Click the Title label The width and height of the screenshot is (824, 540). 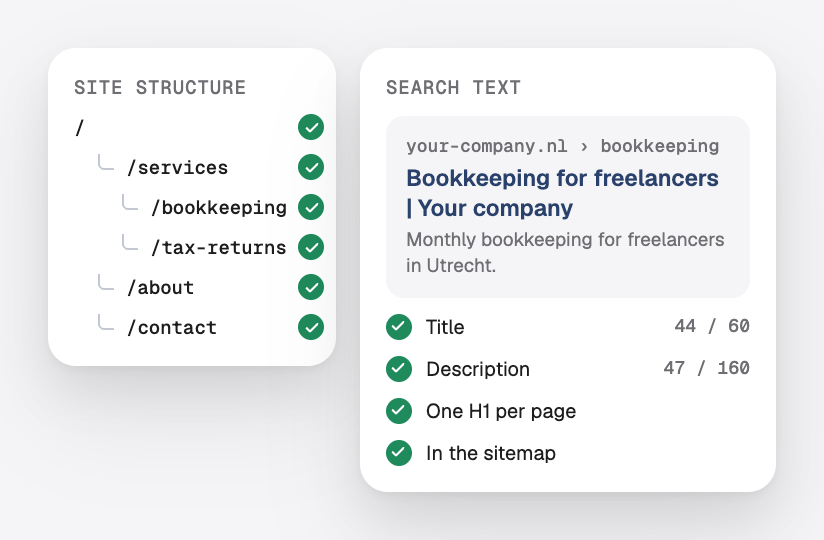(x=445, y=327)
